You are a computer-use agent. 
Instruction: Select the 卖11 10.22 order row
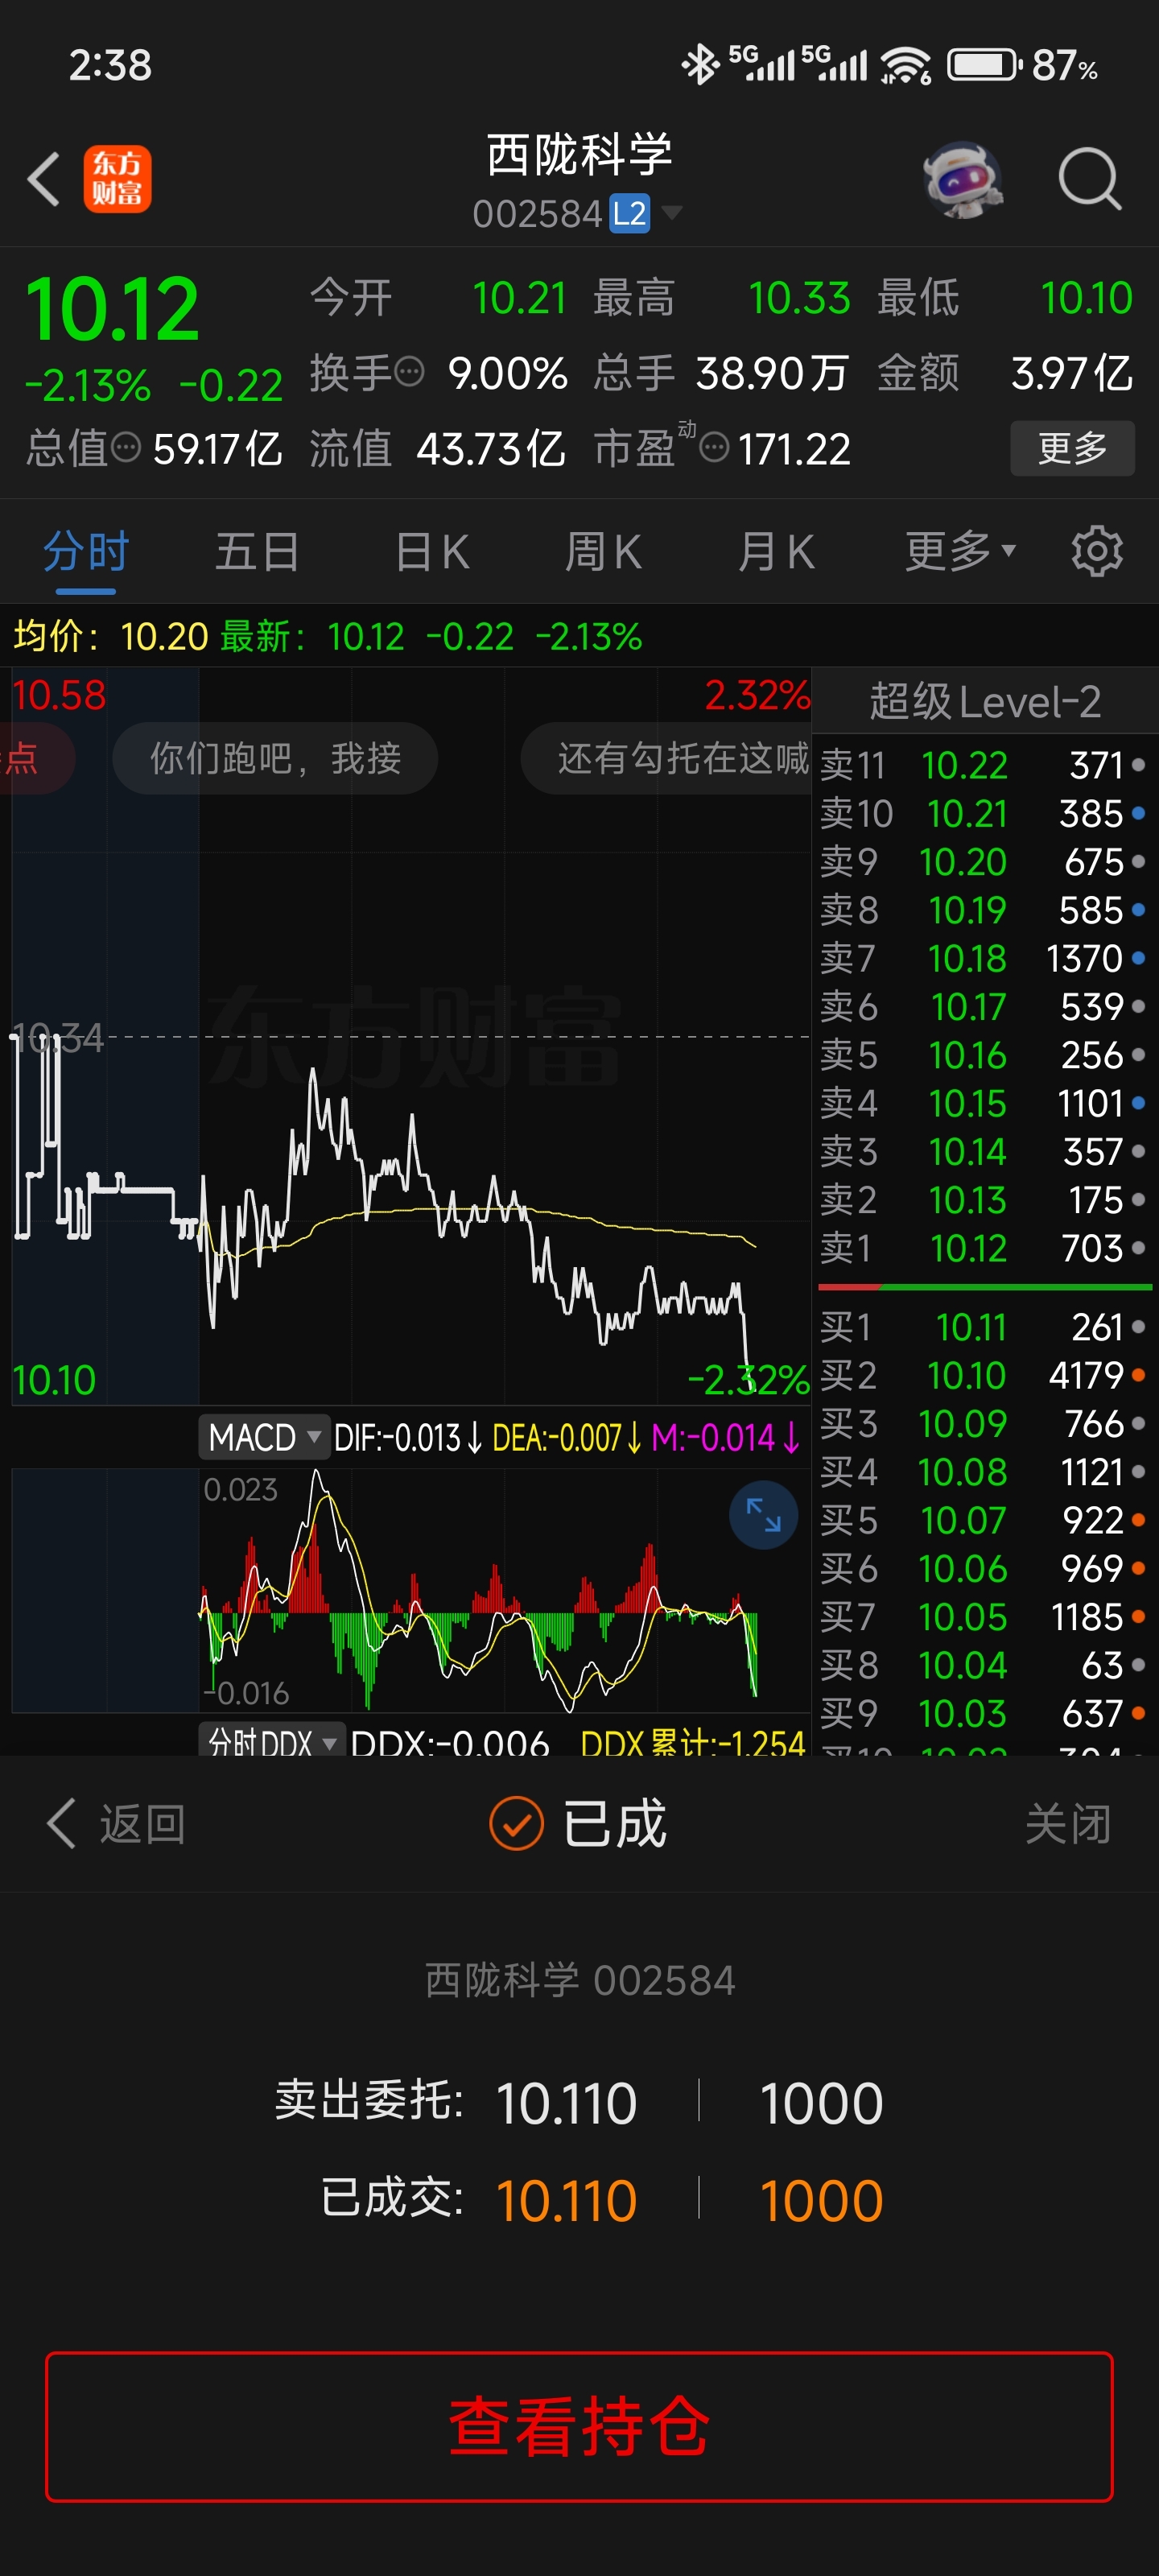pyautogui.click(x=985, y=765)
